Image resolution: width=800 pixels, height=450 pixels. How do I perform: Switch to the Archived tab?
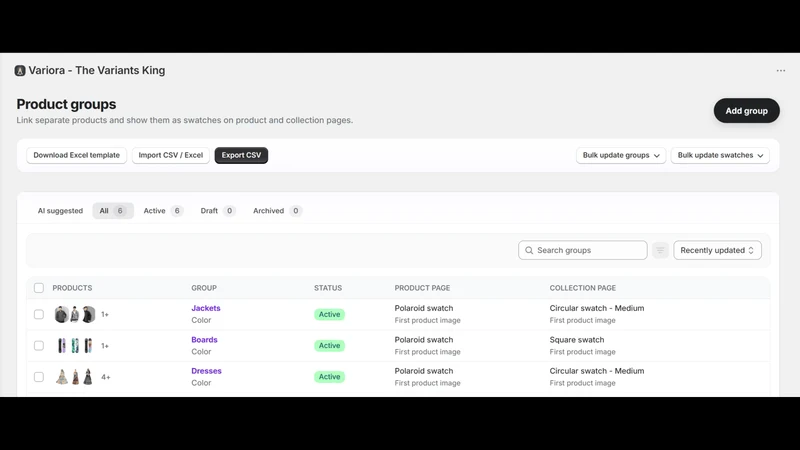pyautogui.click(x=277, y=211)
